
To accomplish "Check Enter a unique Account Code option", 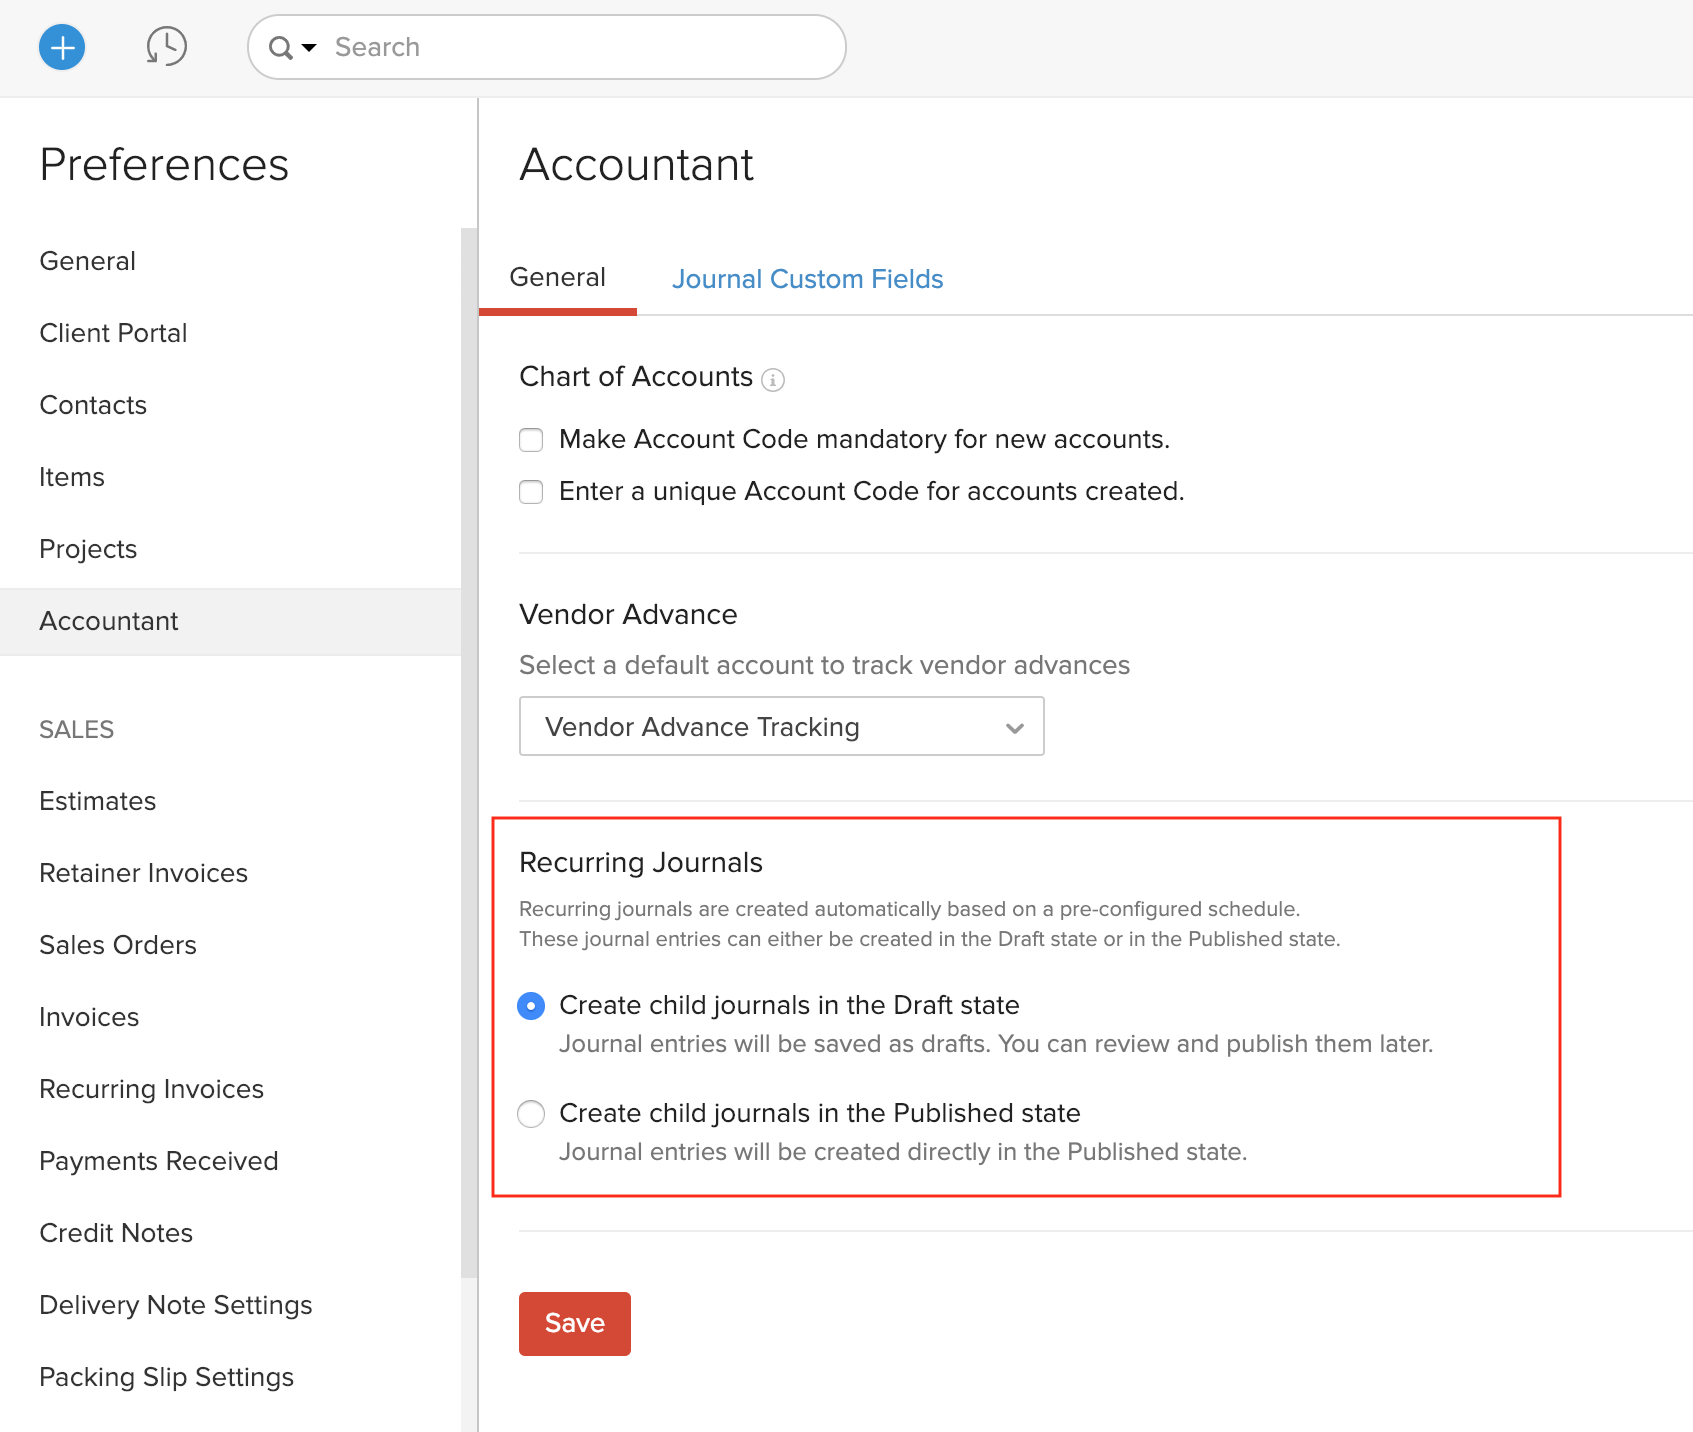I will (531, 492).
